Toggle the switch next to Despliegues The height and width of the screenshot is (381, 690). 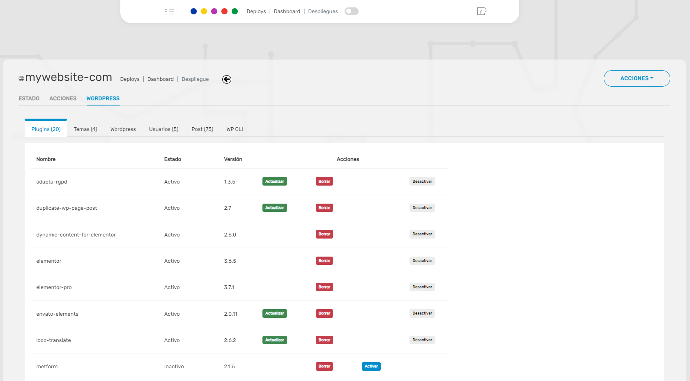pyautogui.click(x=352, y=11)
